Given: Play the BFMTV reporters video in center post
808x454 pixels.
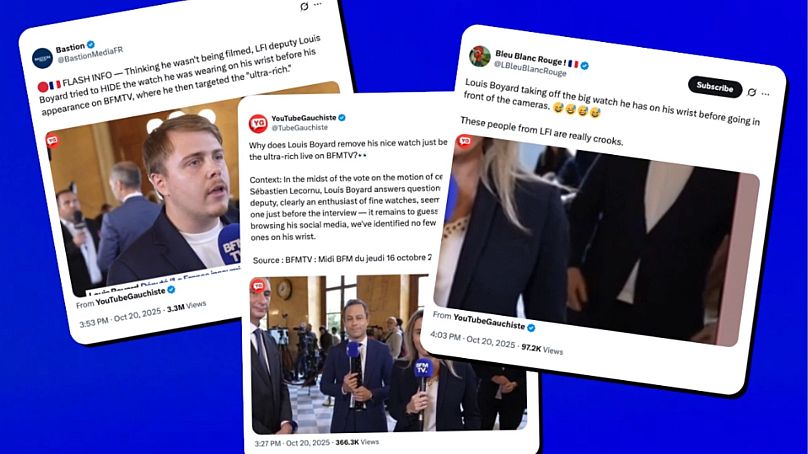Looking at the screenshot, I should pyautogui.click(x=389, y=355).
